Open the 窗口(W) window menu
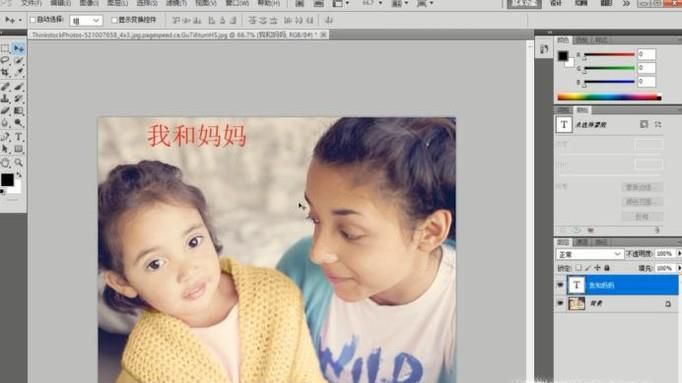Viewport: 682px width, 383px height. coord(237,3)
